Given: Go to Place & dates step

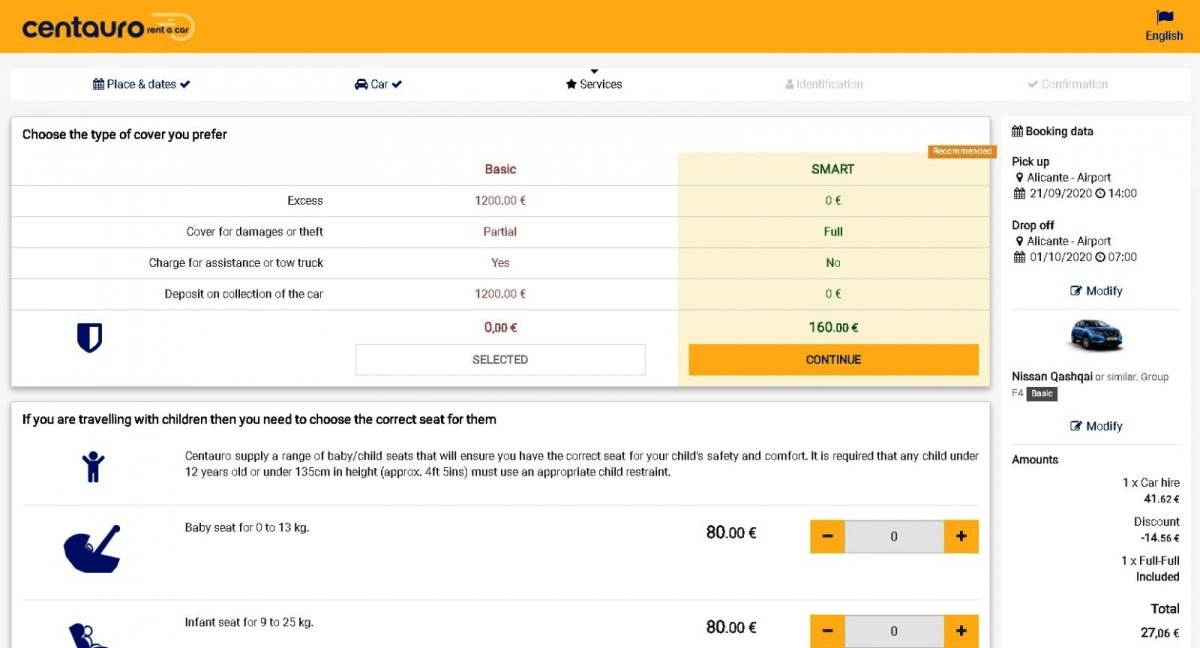Looking at the screenshot, I should (x=141, y=85).
